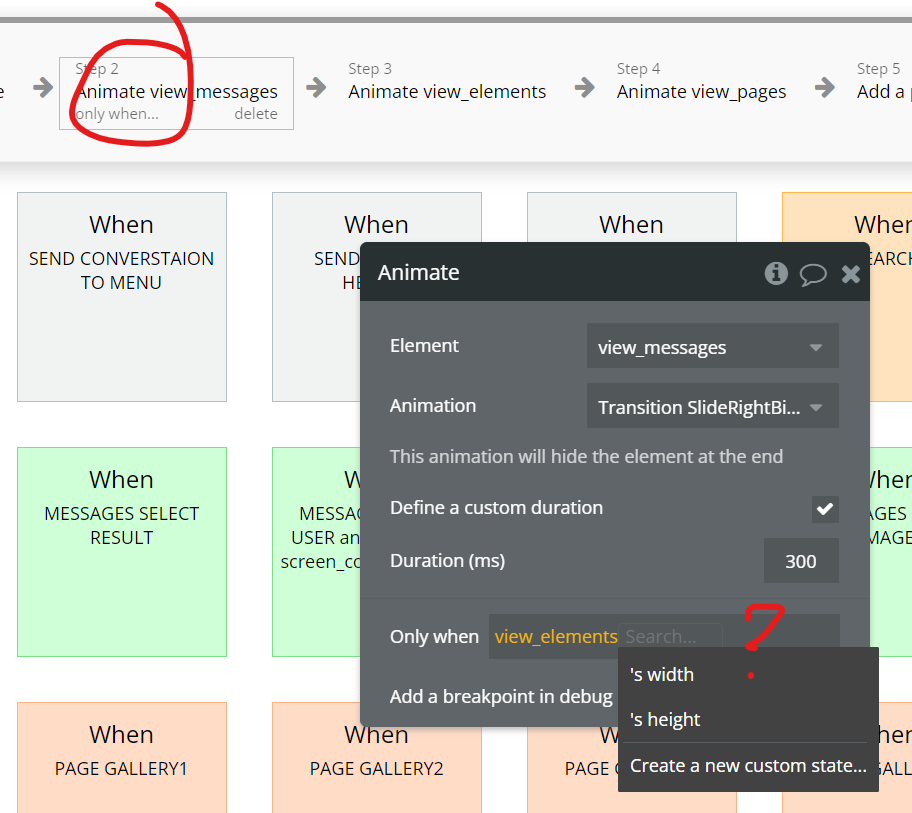Viewport: 912px width, 813px height.
Task: Open the Element dropdown showing view_messages
Action: 712,347
